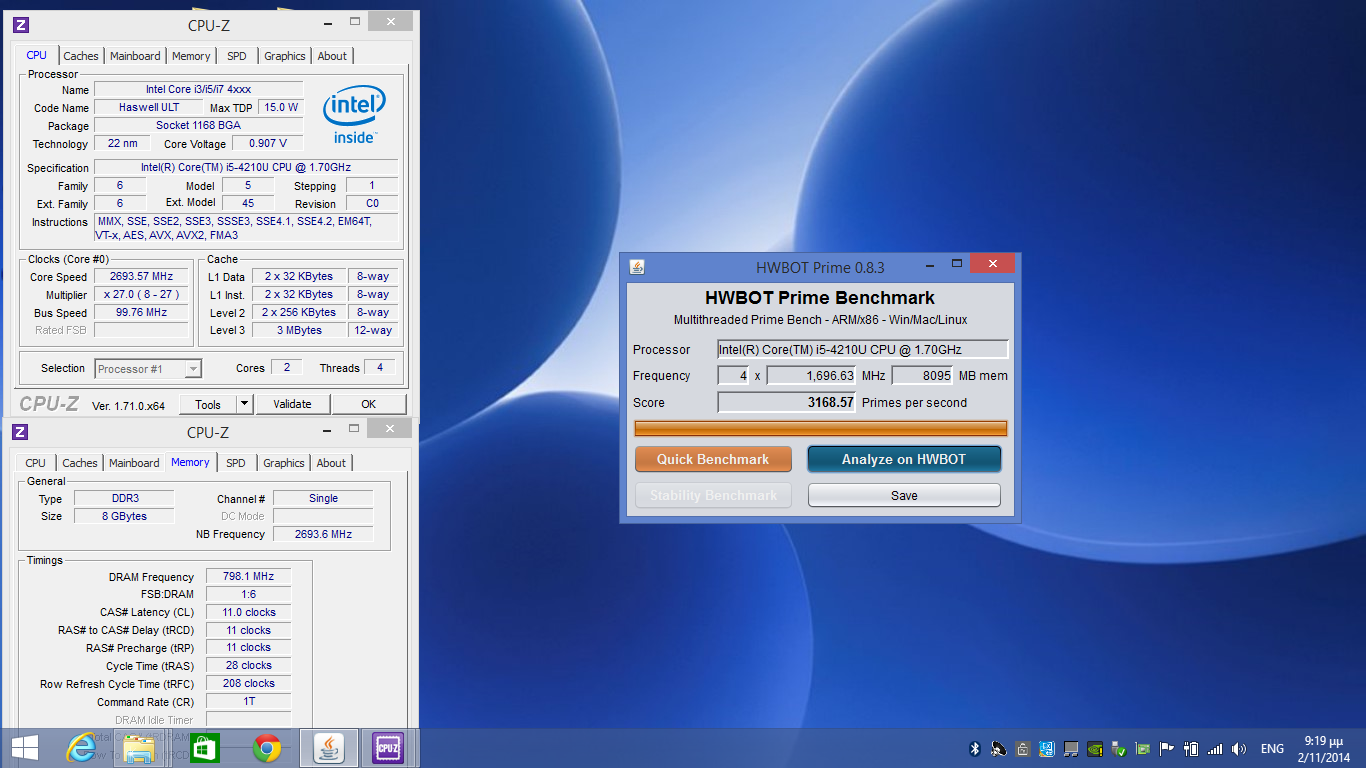Open volume speaker tray icon
This screenshot has width=1366, height=768.
point(1239,748)
